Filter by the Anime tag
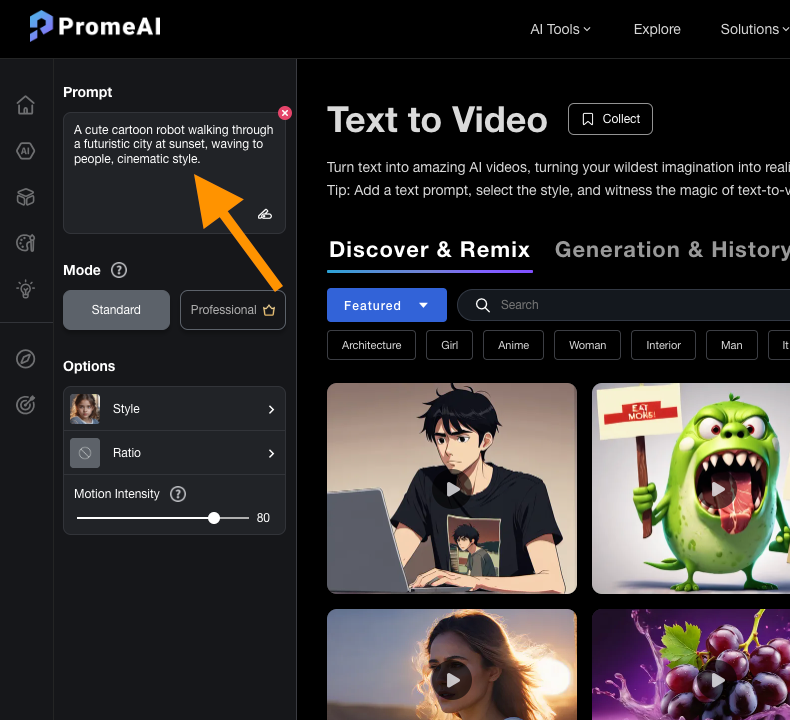This screenshot has width=790, height=720. coord(513,345)
